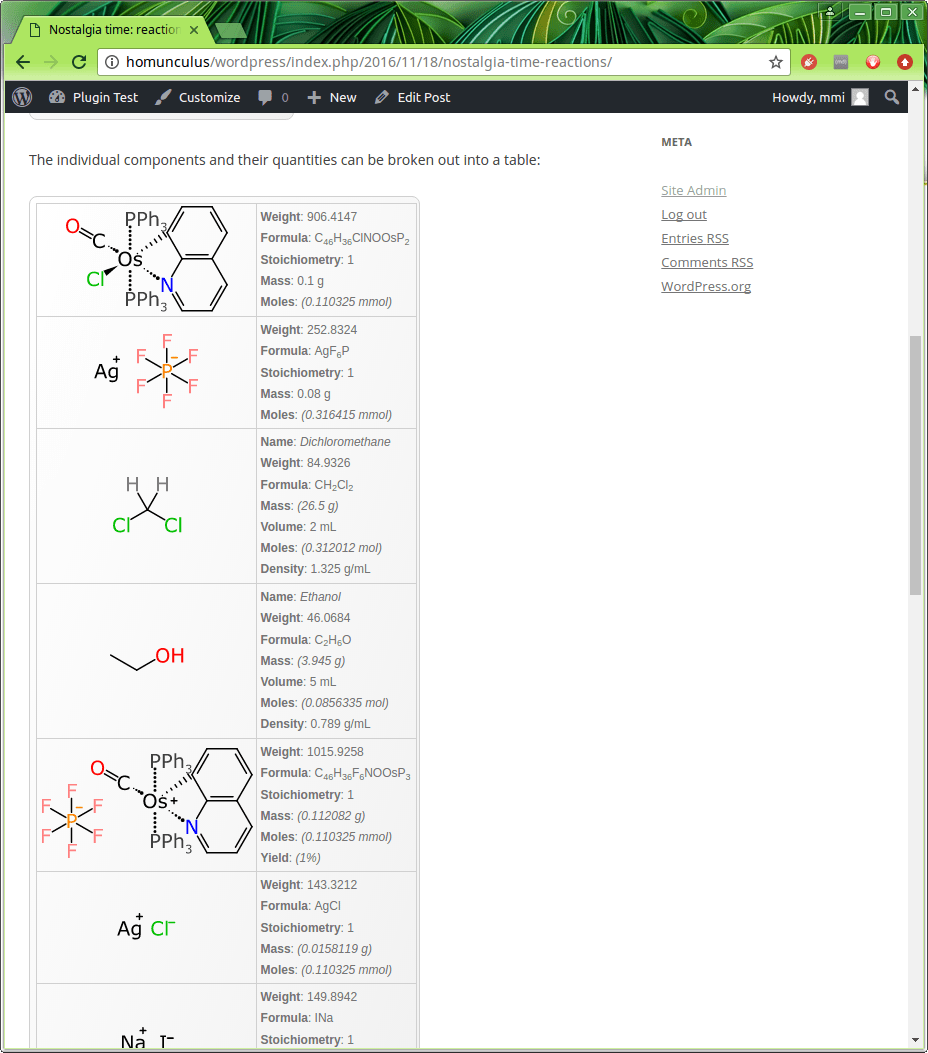Open the Customize option
The height and width of the screenshot is (1053, 928).
tap(198, 97)
